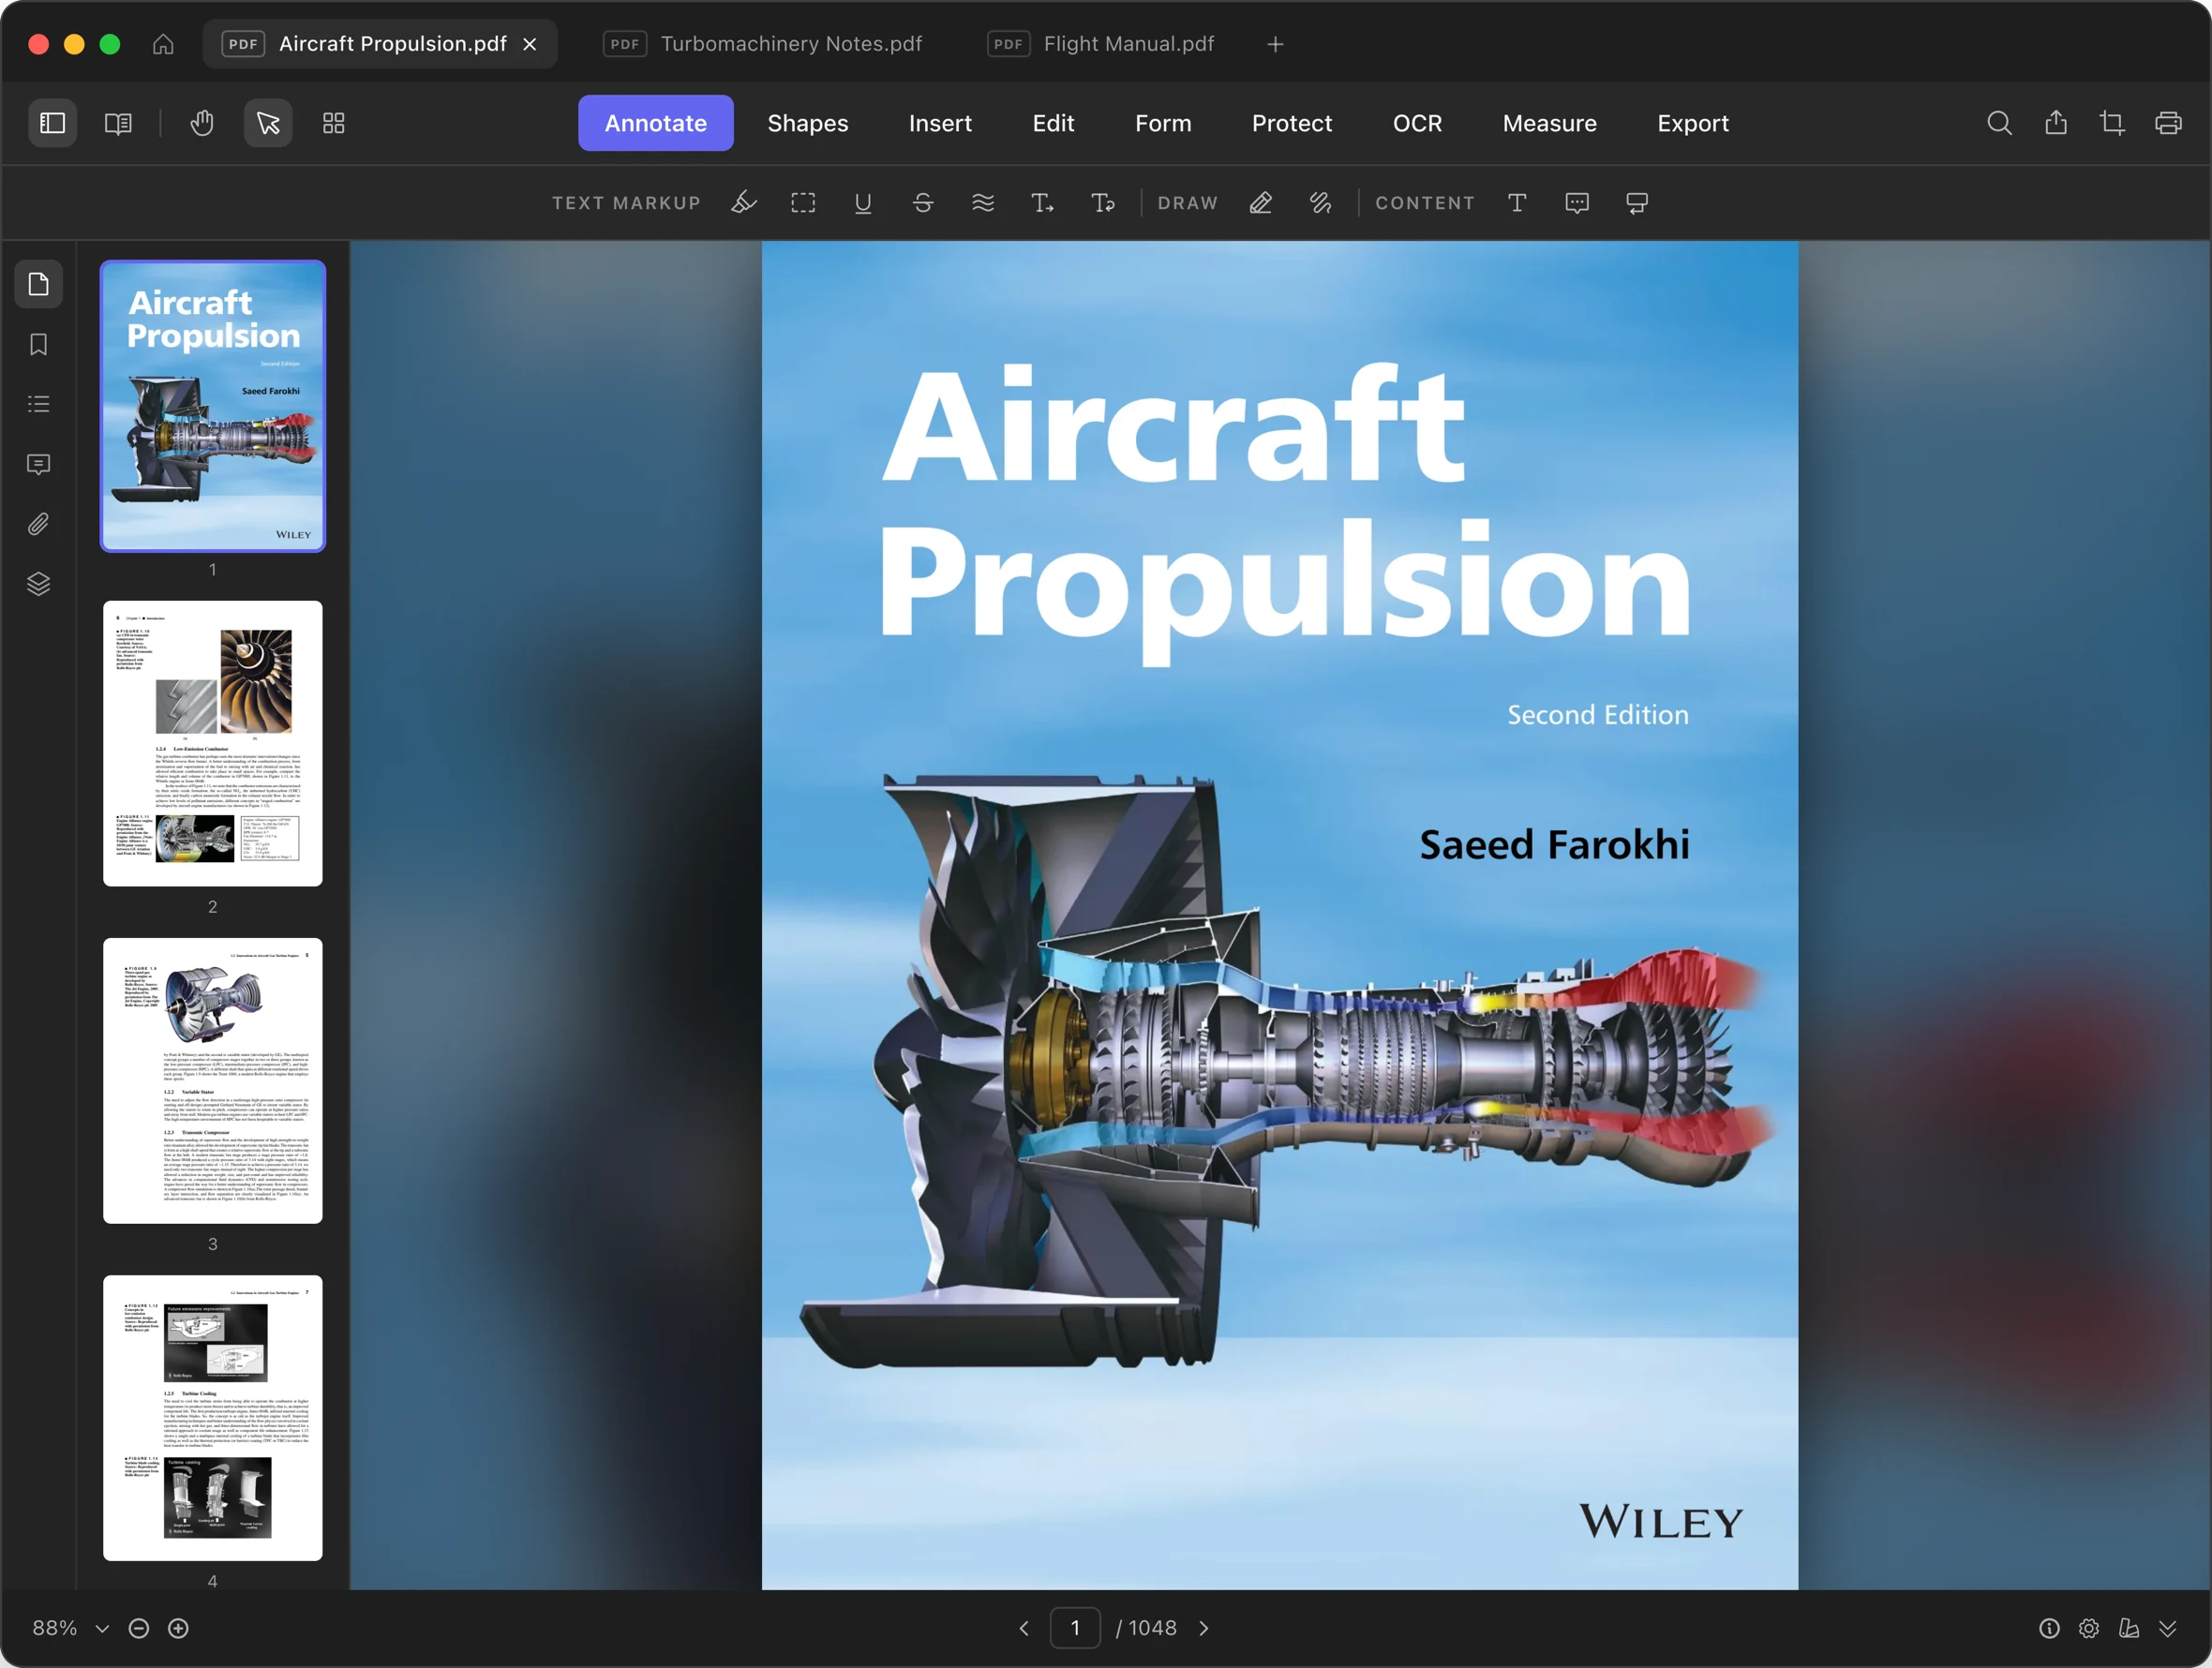Select the comment note tool
The image size is (2212, 1668).
(x=1577, y=203)
